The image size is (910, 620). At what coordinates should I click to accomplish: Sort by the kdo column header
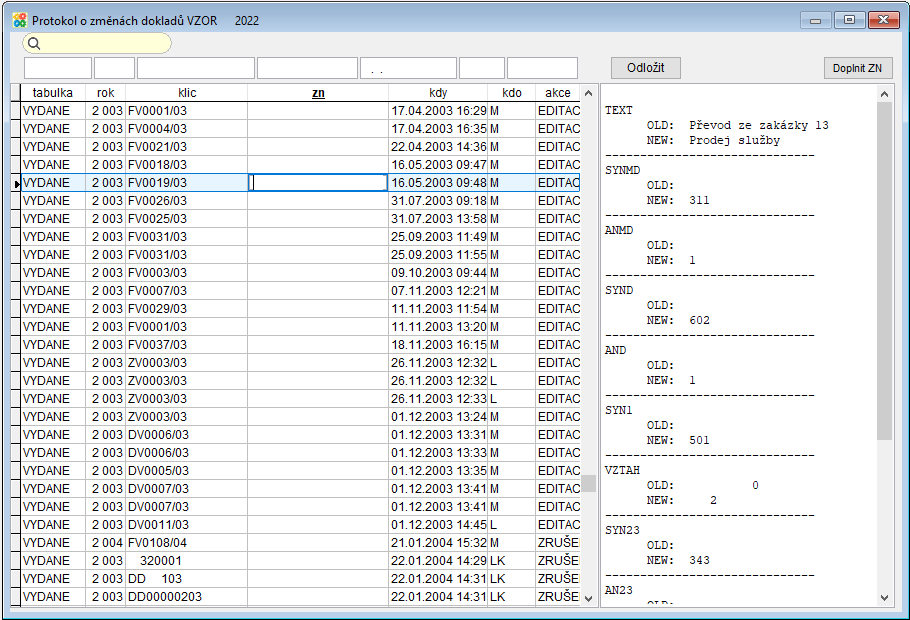point(512,93)
